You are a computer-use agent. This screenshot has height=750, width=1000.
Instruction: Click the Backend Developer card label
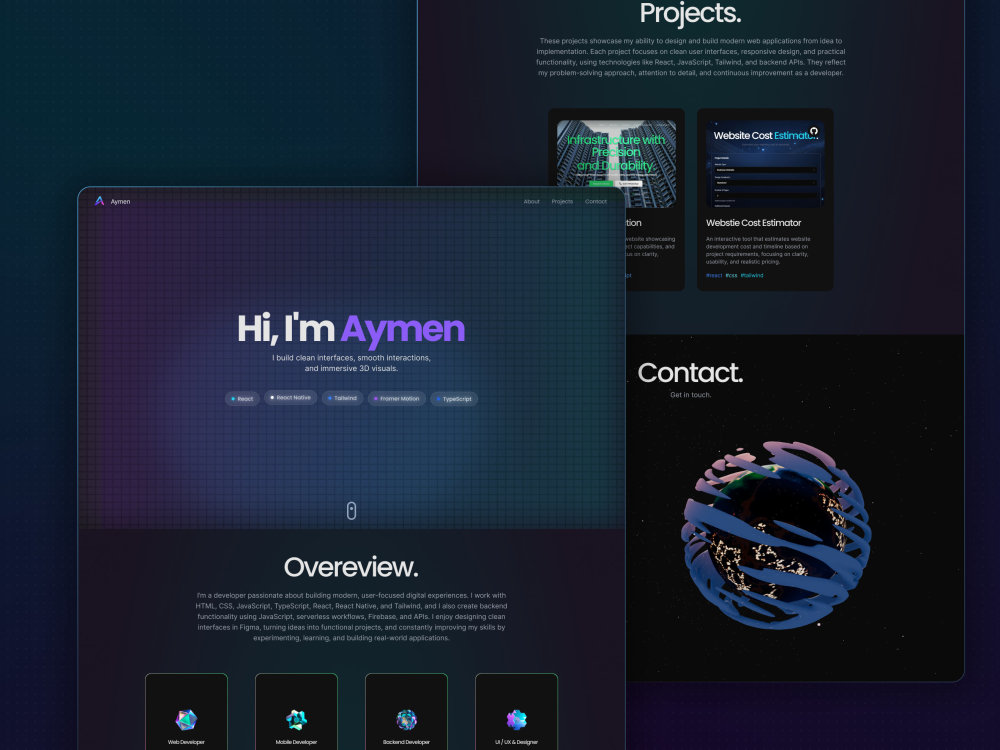click(406, 742)
